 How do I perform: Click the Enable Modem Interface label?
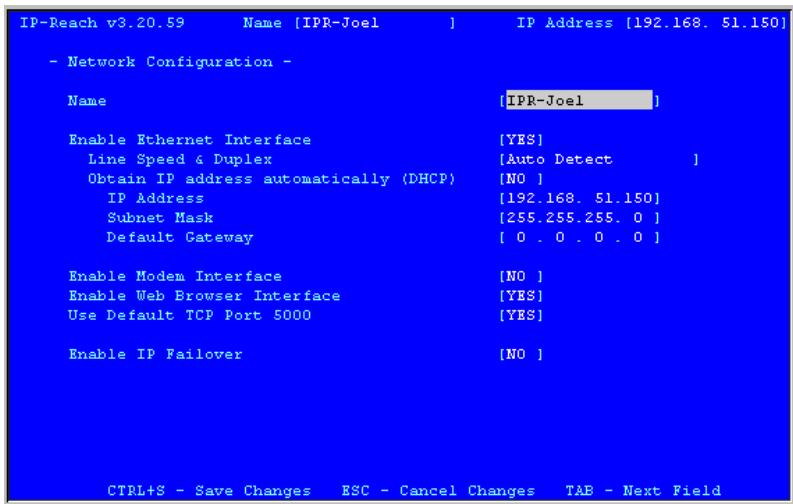[x=175, y=277]
